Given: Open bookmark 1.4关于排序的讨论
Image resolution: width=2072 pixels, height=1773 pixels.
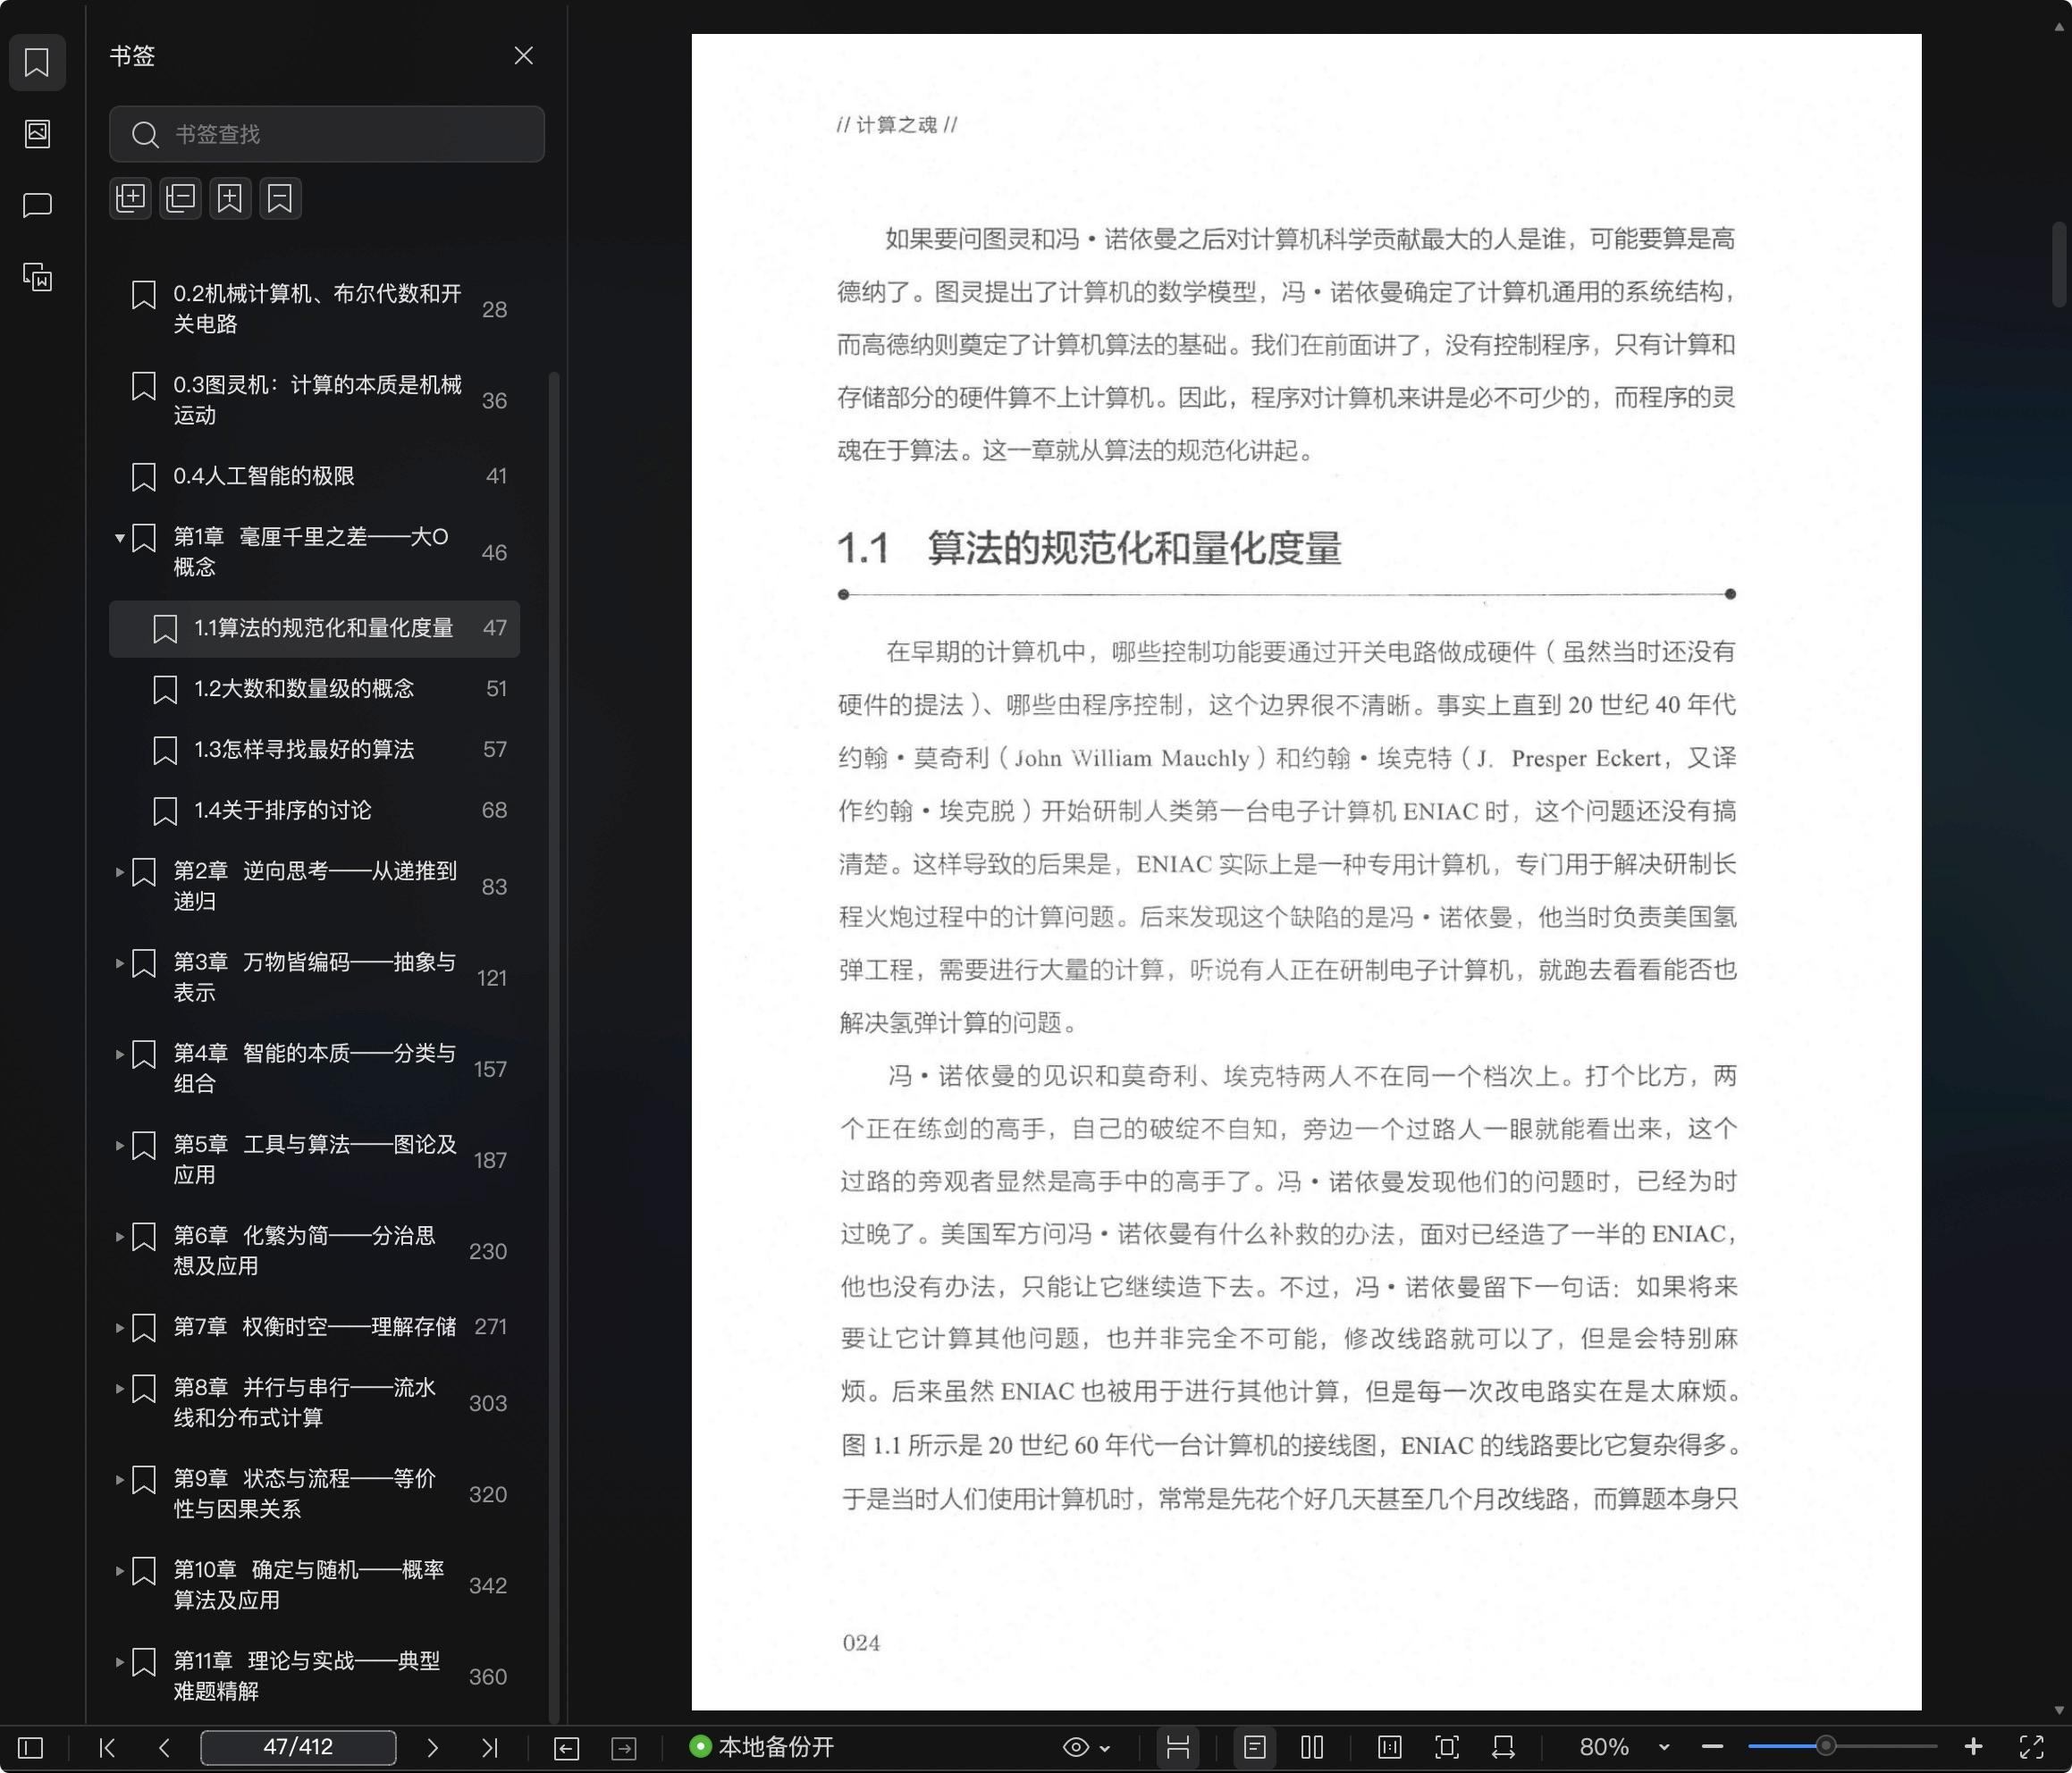Looking at the screenshot, I should click(314, 811).
